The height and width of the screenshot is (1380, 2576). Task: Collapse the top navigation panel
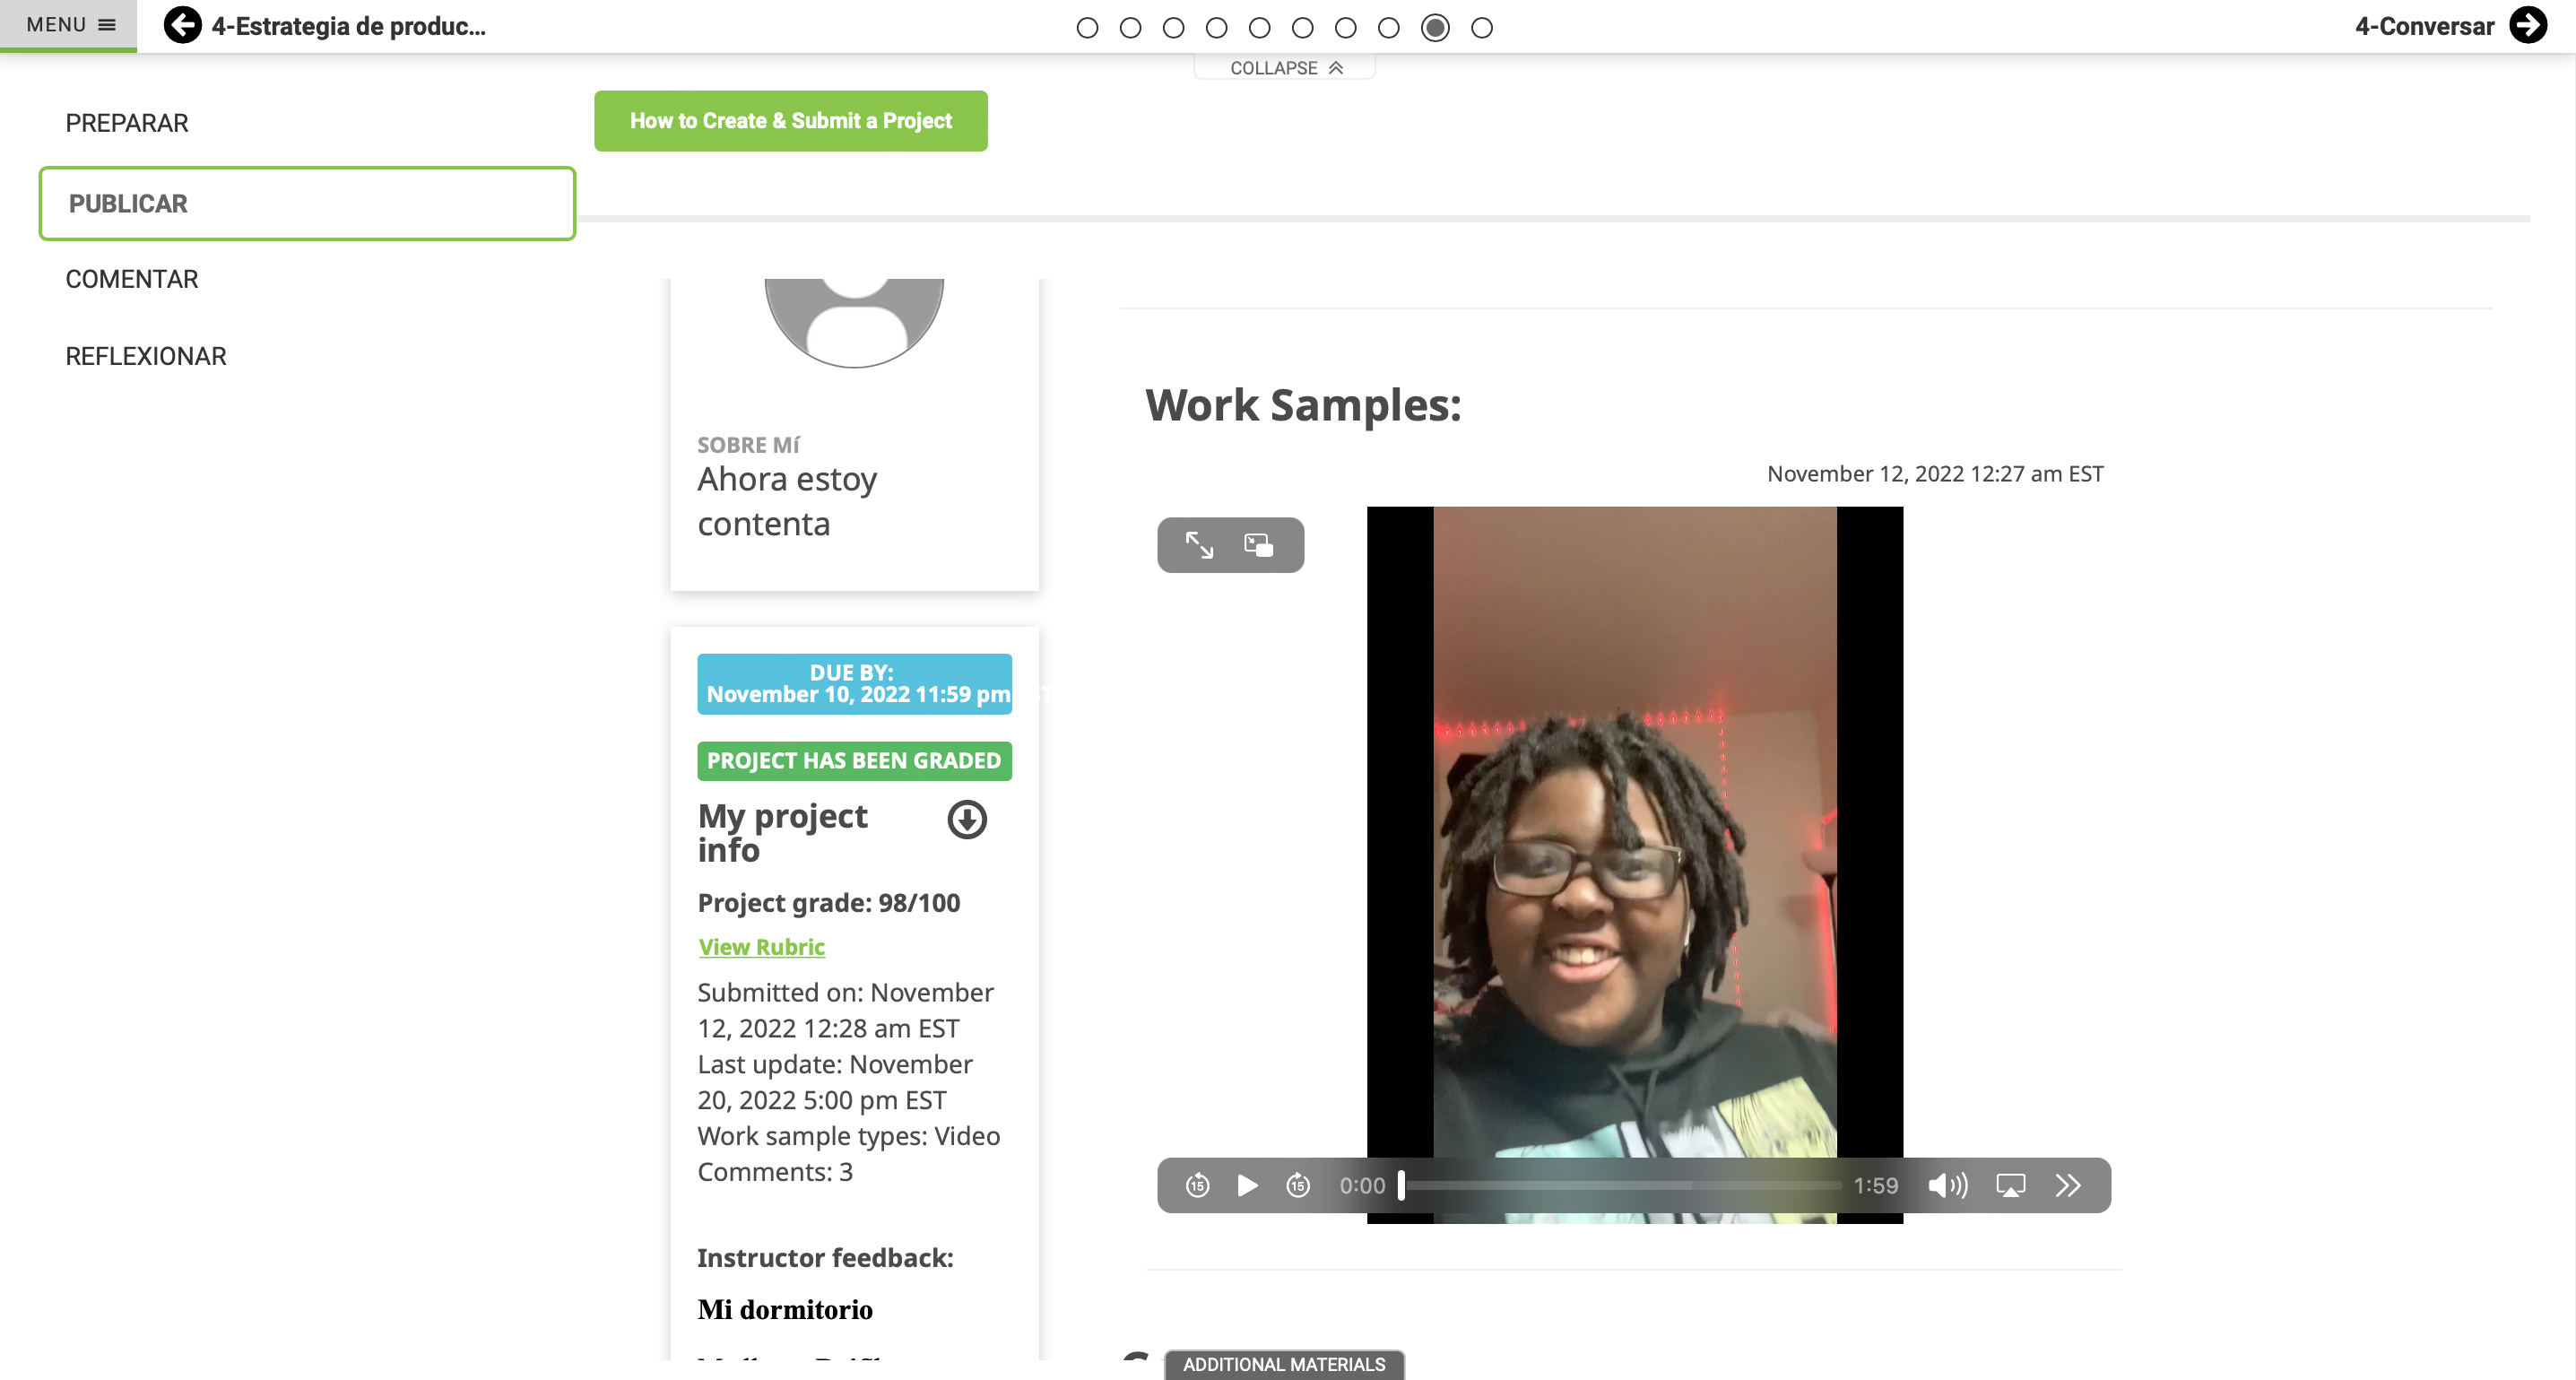tap(1285, 68)
